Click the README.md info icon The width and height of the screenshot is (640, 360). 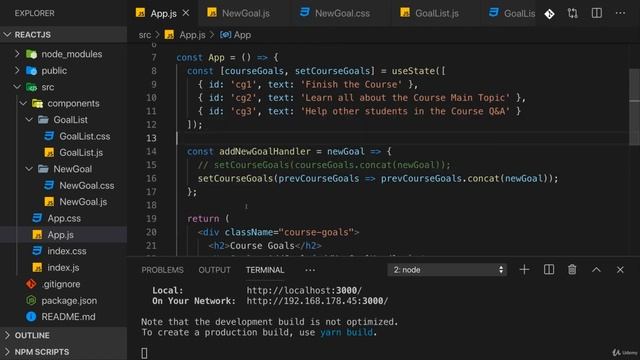pos(31,317)
